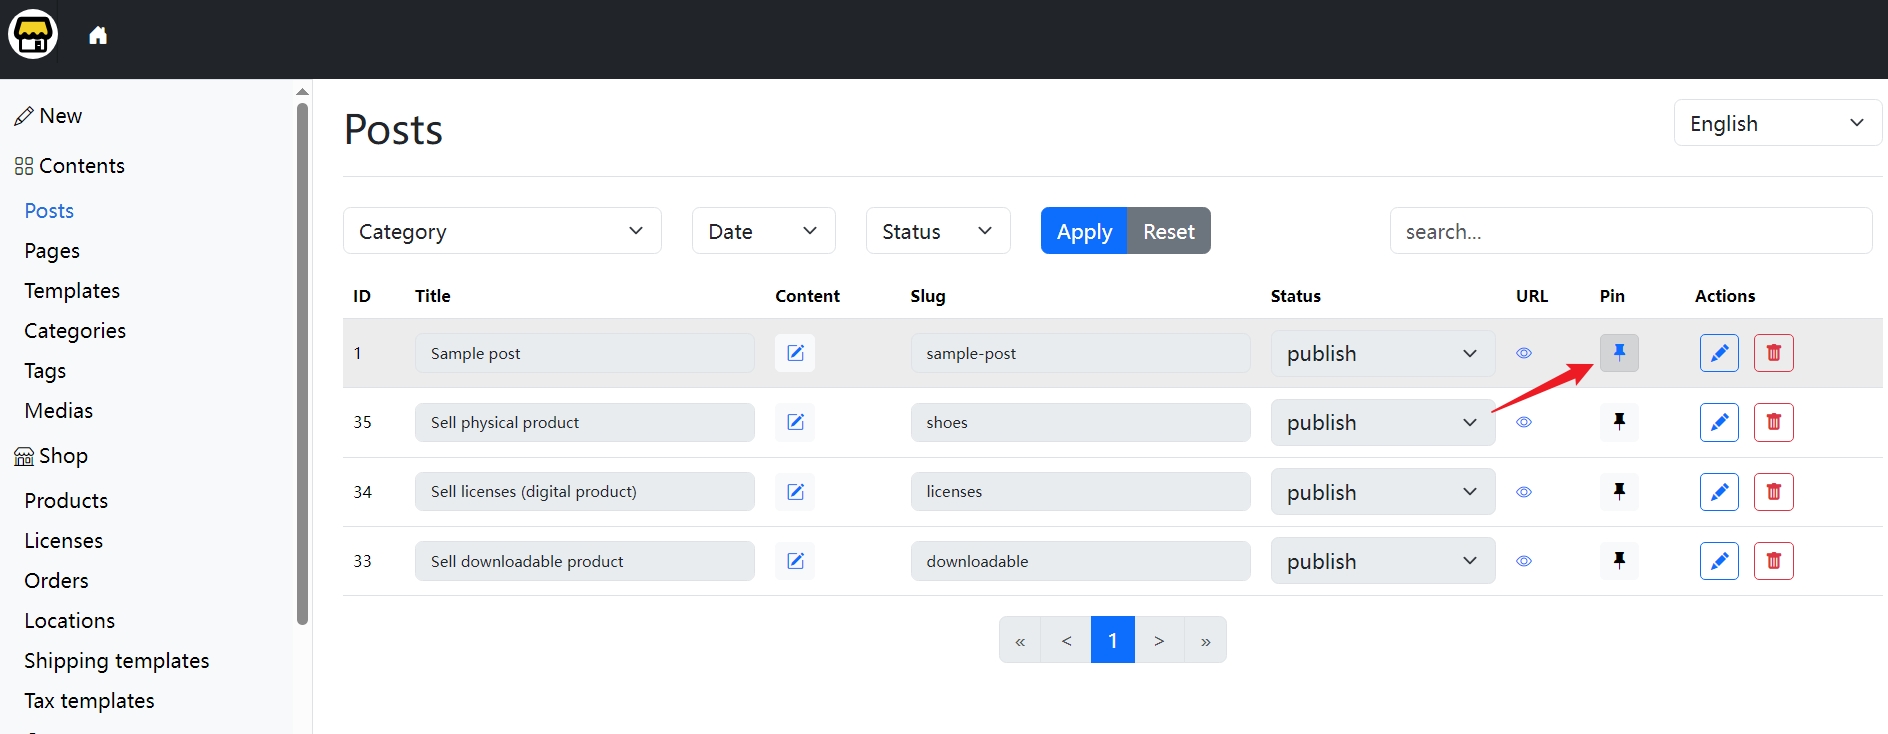Click the shop logo in top bar
This screenshot has width=1888, height=734.
[33, 35]
